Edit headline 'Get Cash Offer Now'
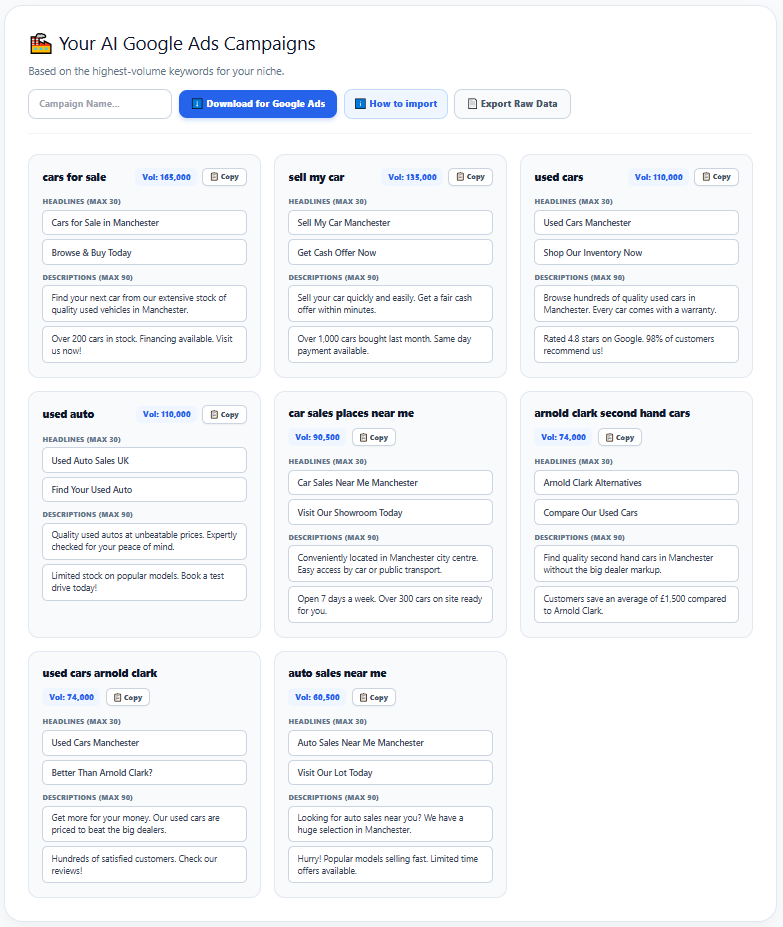The width and height of the screenshot is (783, 927). 390,252
